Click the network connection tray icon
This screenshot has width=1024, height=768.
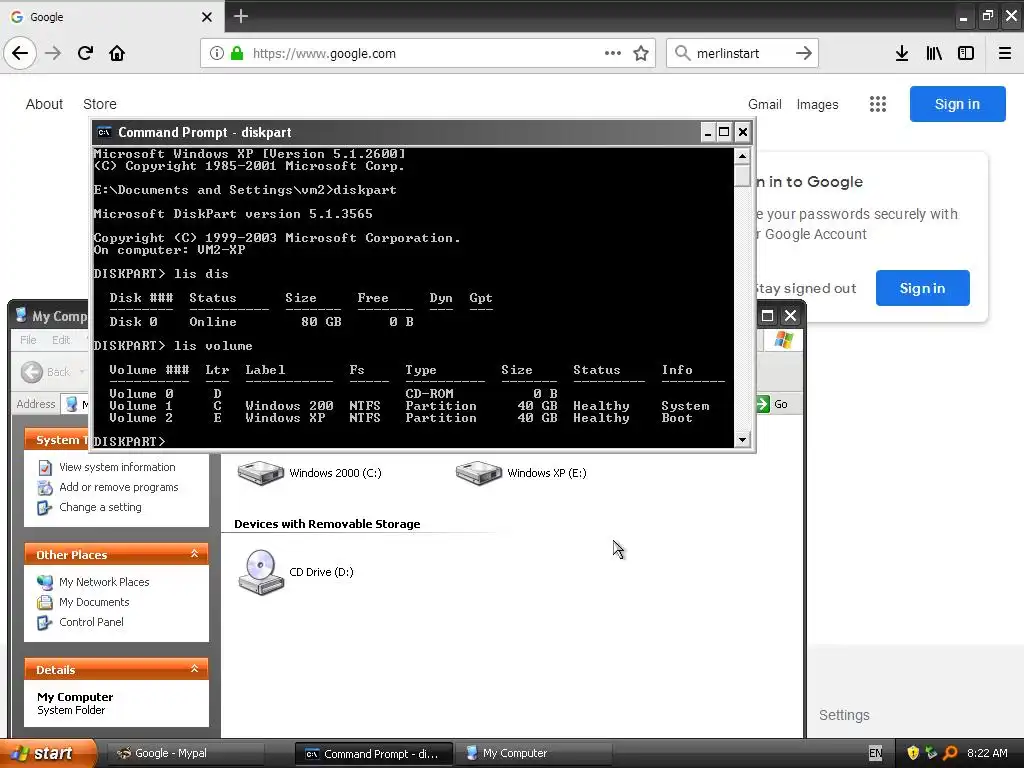[931, 753]
